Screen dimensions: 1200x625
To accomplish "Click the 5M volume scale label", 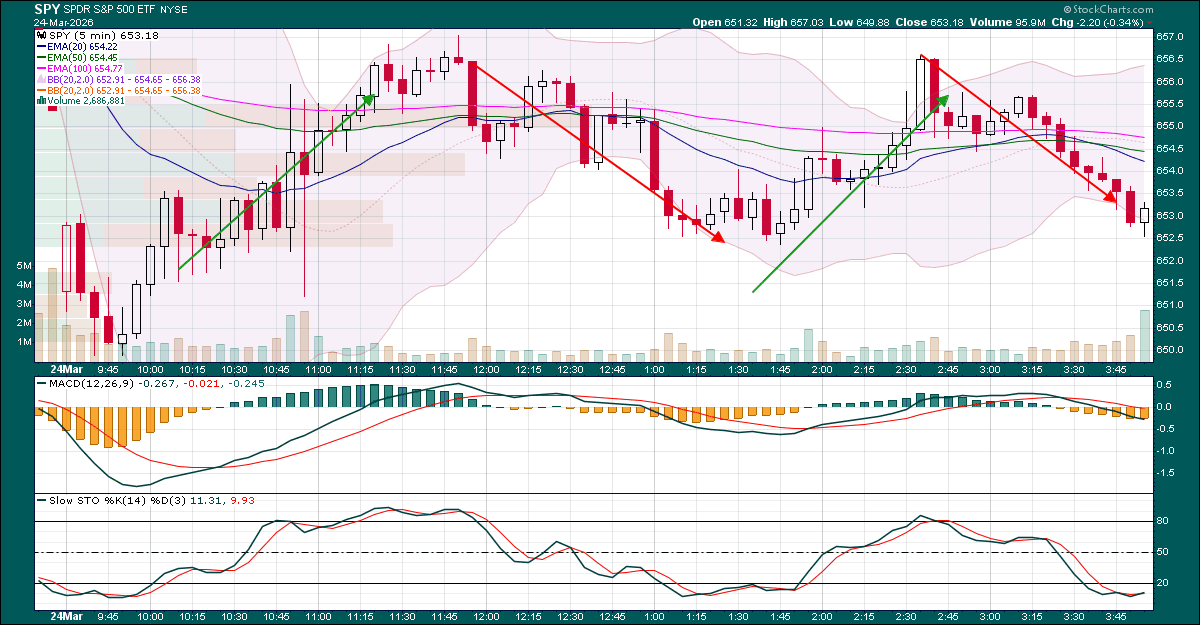I will [x=25, y=267].
